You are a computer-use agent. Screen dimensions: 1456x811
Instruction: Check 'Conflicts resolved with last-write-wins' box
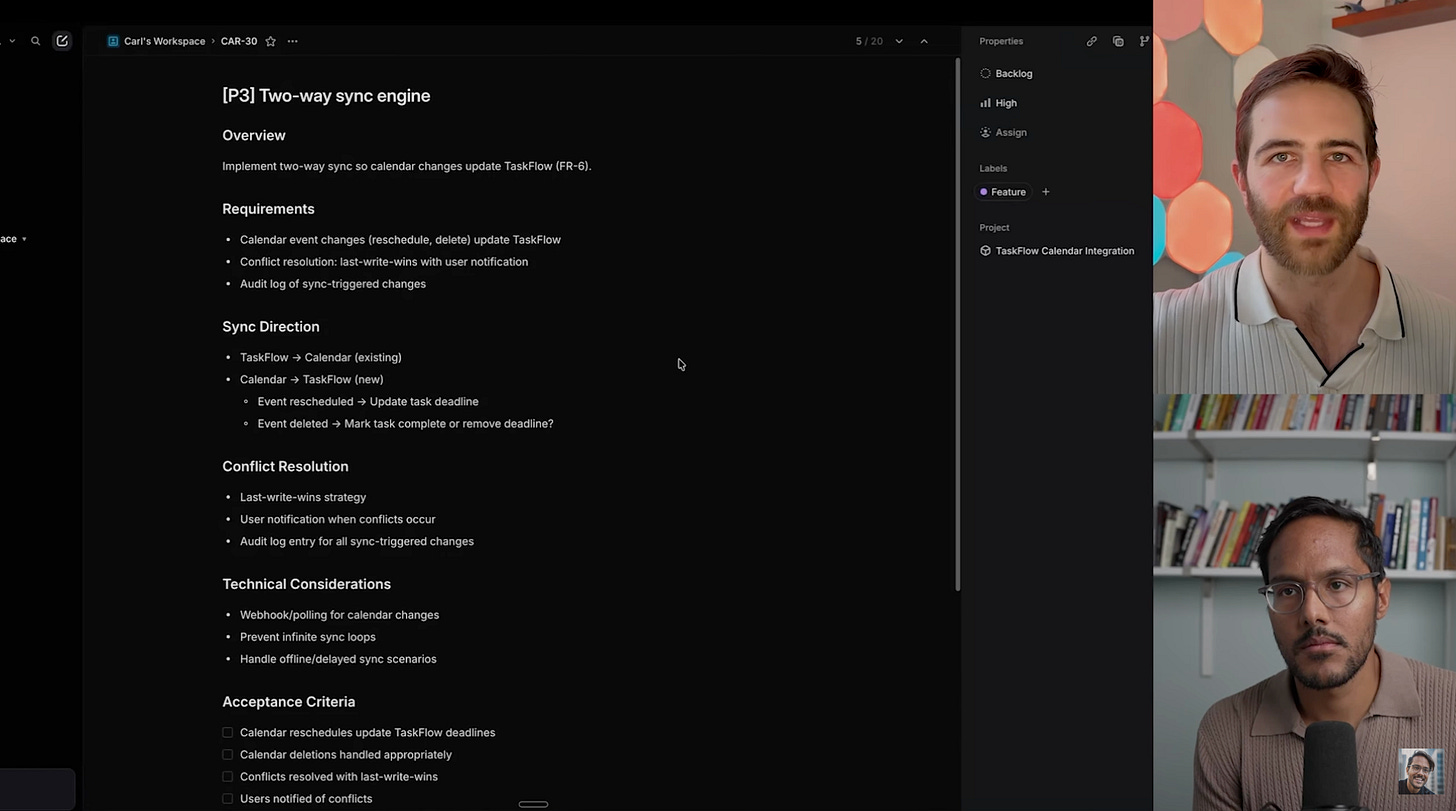(228, 777)
